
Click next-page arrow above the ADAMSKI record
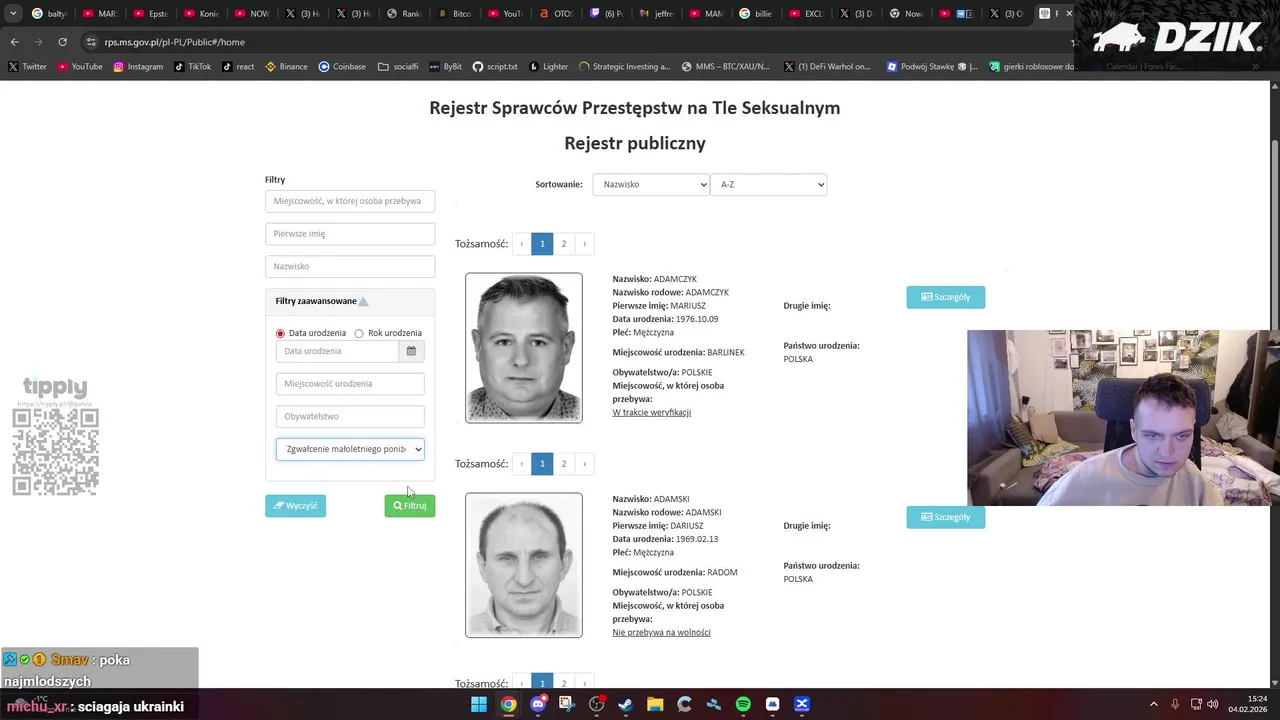coord(585,464)
